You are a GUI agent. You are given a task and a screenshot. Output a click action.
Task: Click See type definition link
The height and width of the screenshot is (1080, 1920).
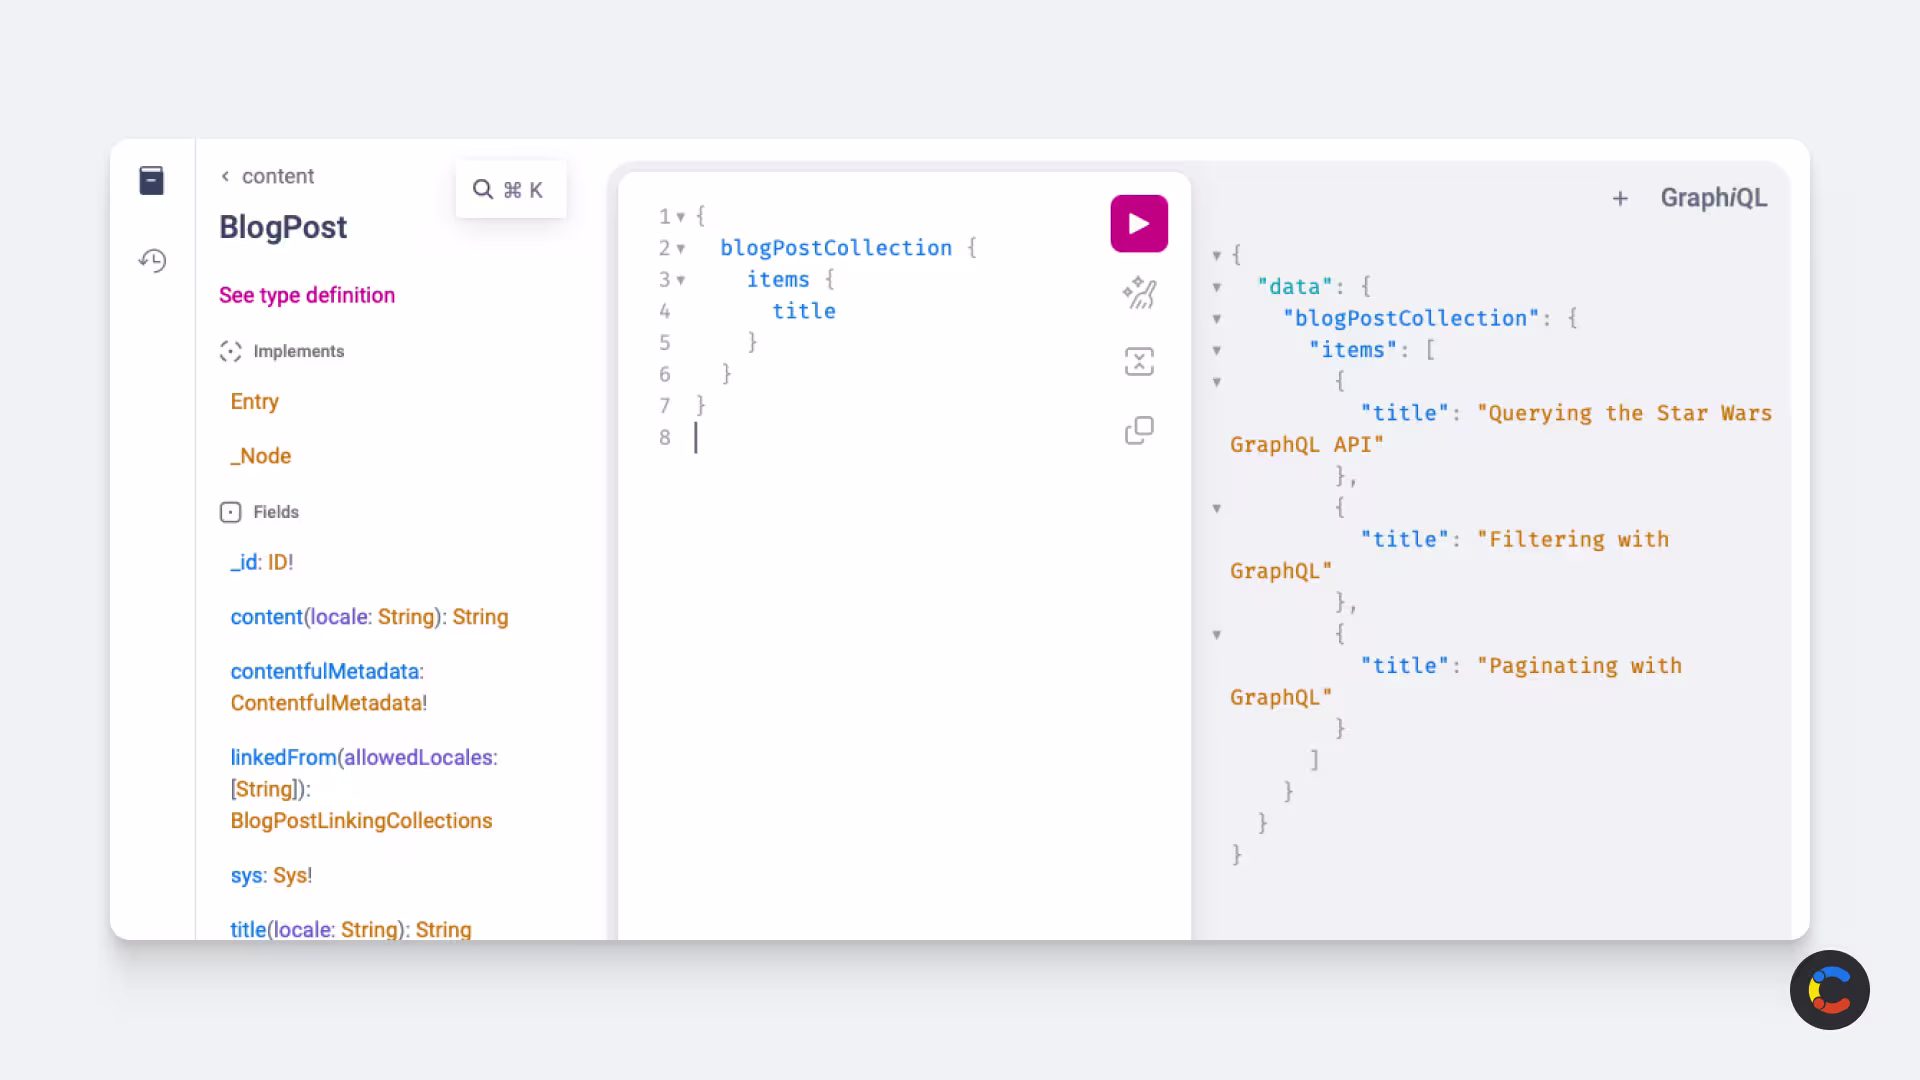pos(307,295)
